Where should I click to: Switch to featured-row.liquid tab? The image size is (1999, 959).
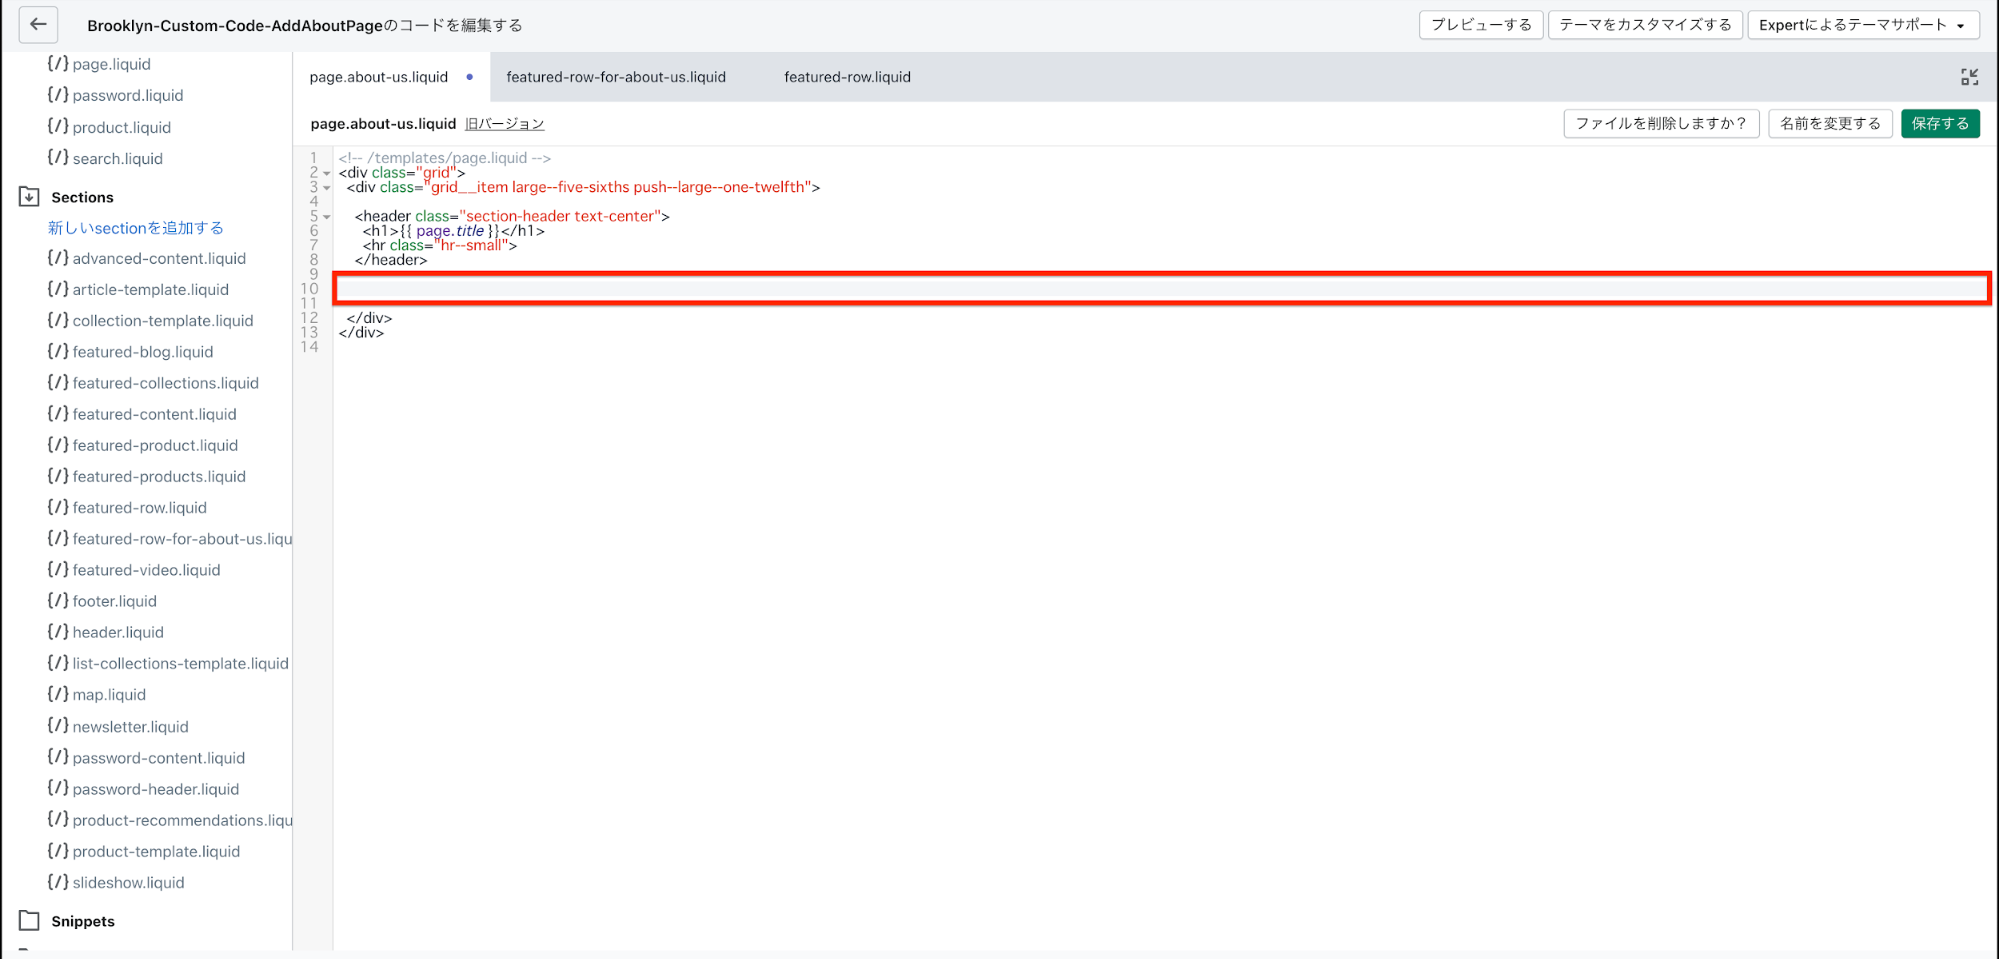pos(847,77)
